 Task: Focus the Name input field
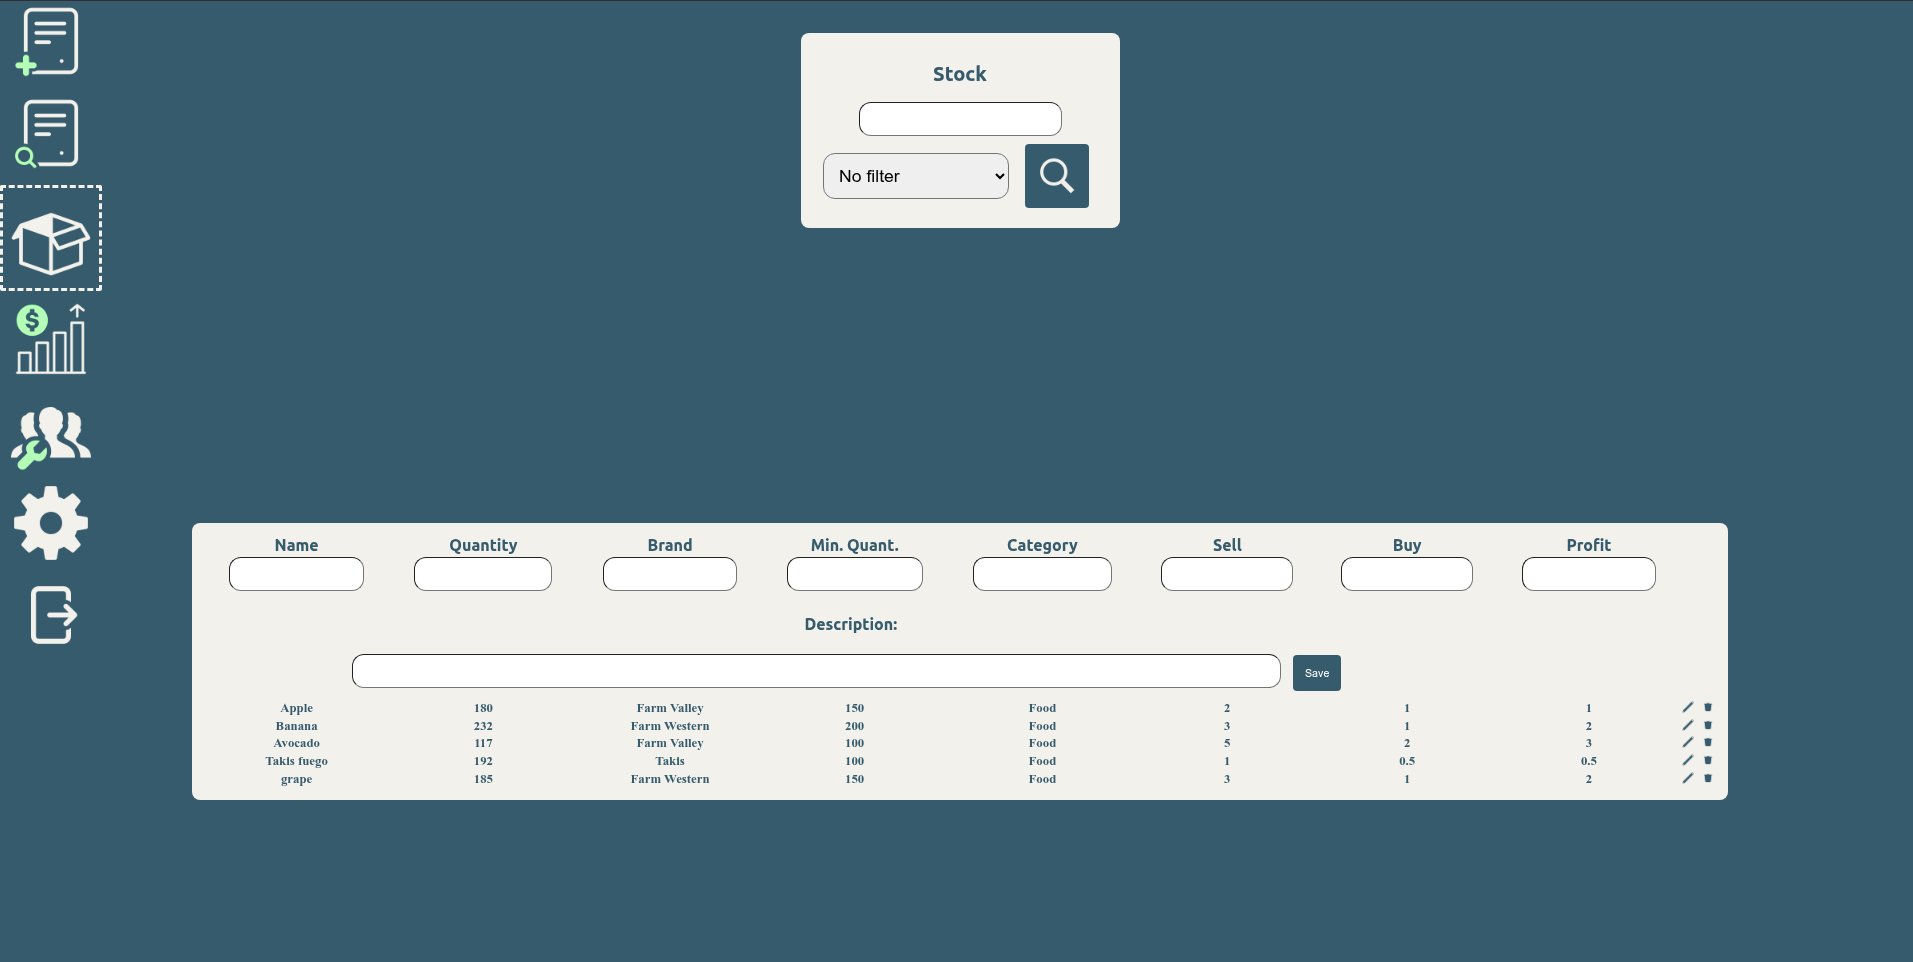(x=296, y=573)
